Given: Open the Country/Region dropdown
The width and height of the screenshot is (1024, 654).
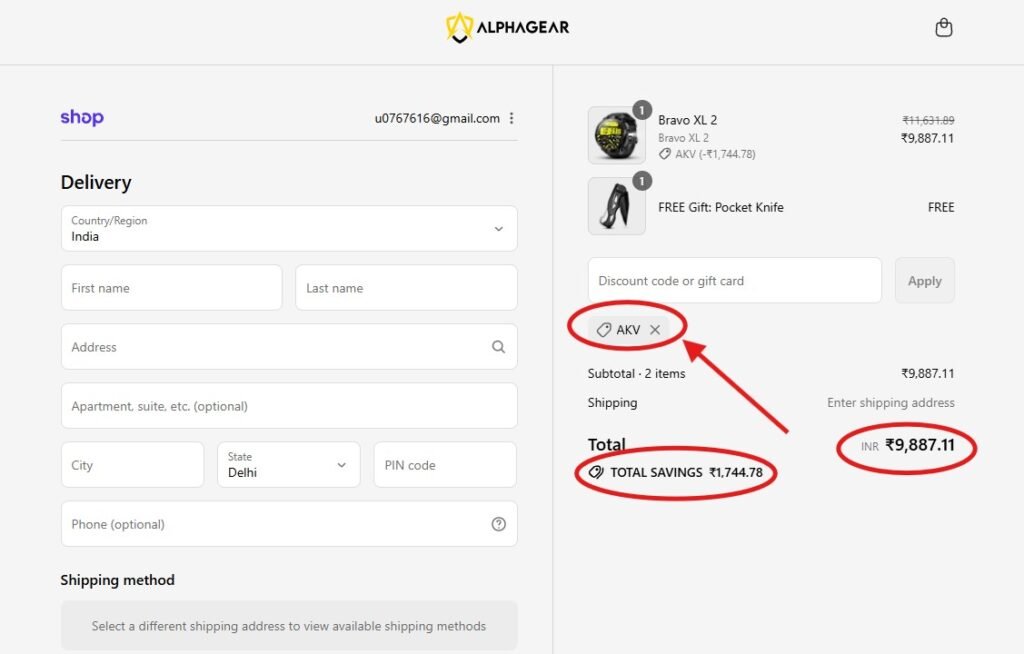Looking at the screenshot, I should coord(289,229).
